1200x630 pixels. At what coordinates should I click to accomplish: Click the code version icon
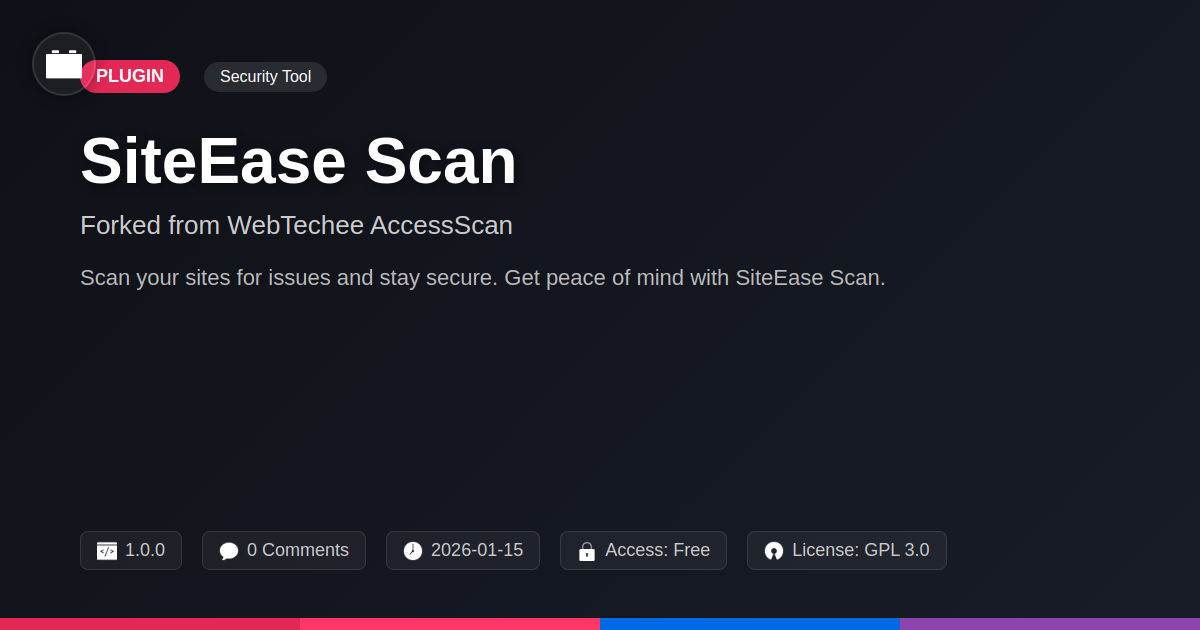coord(107,551)
